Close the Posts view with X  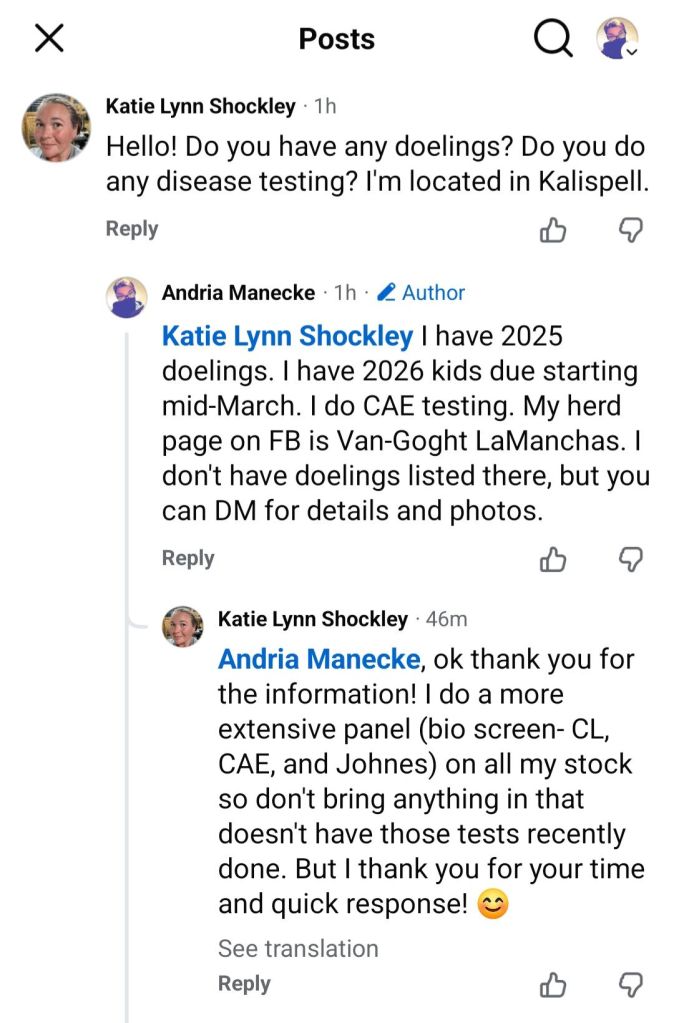pyautogui.click(x=49, y=39)
